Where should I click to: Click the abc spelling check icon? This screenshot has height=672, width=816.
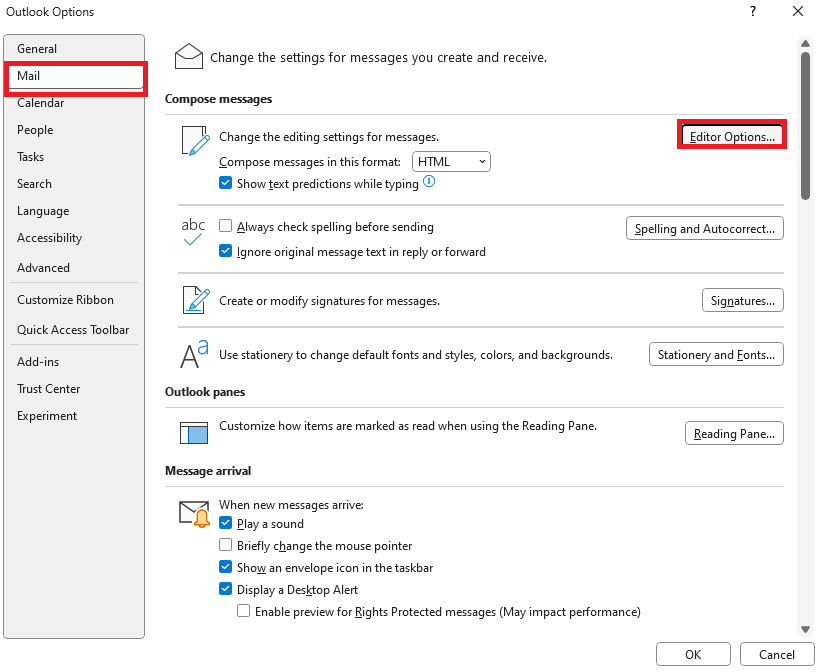(x=193, y=232)
